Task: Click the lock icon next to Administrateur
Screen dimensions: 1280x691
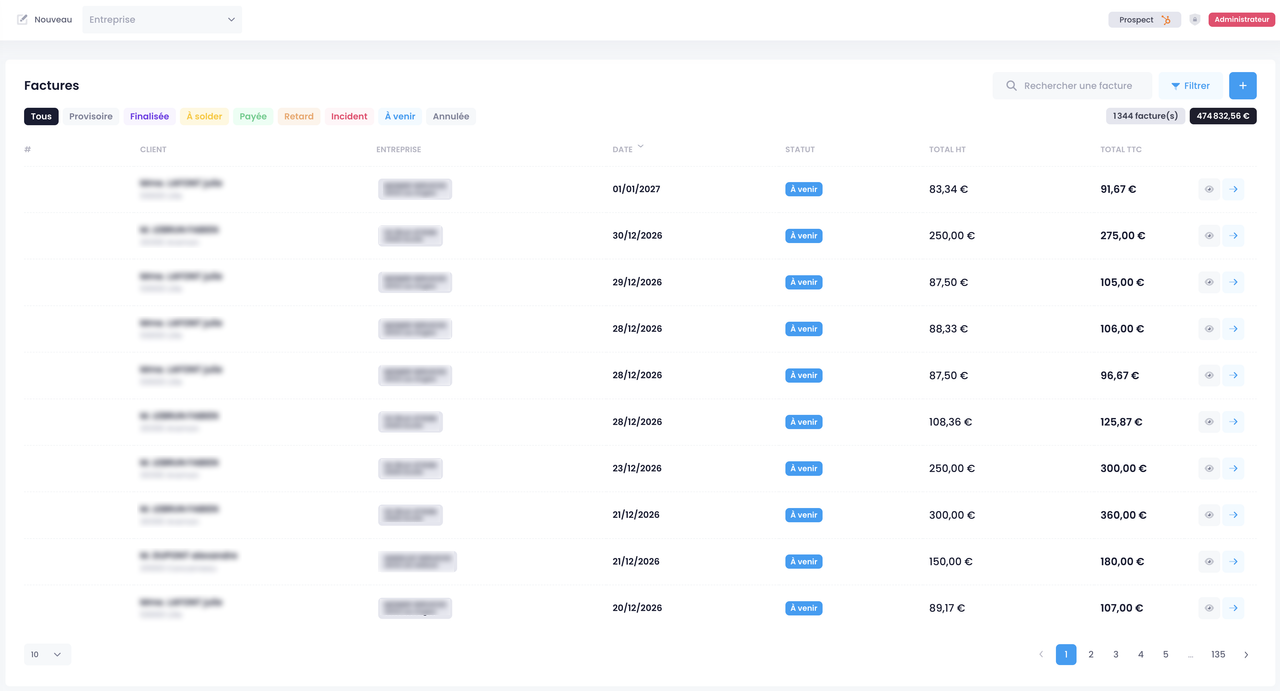Action: pos(1194,20)
